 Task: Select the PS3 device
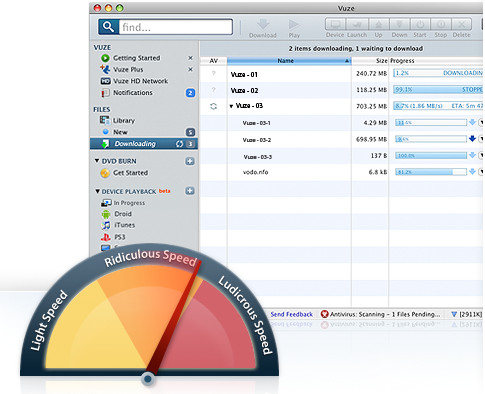tap(120, 237)
